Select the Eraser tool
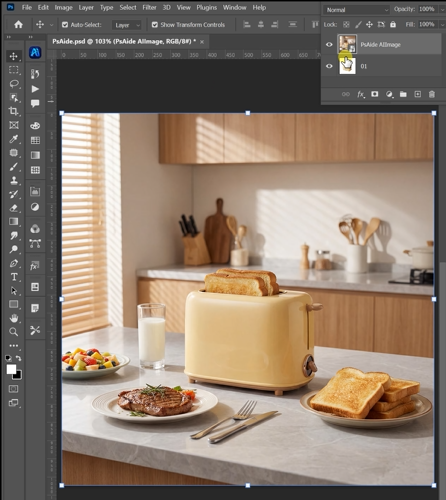446x500 pixels. pyautogui.click(x=14, y=208)
